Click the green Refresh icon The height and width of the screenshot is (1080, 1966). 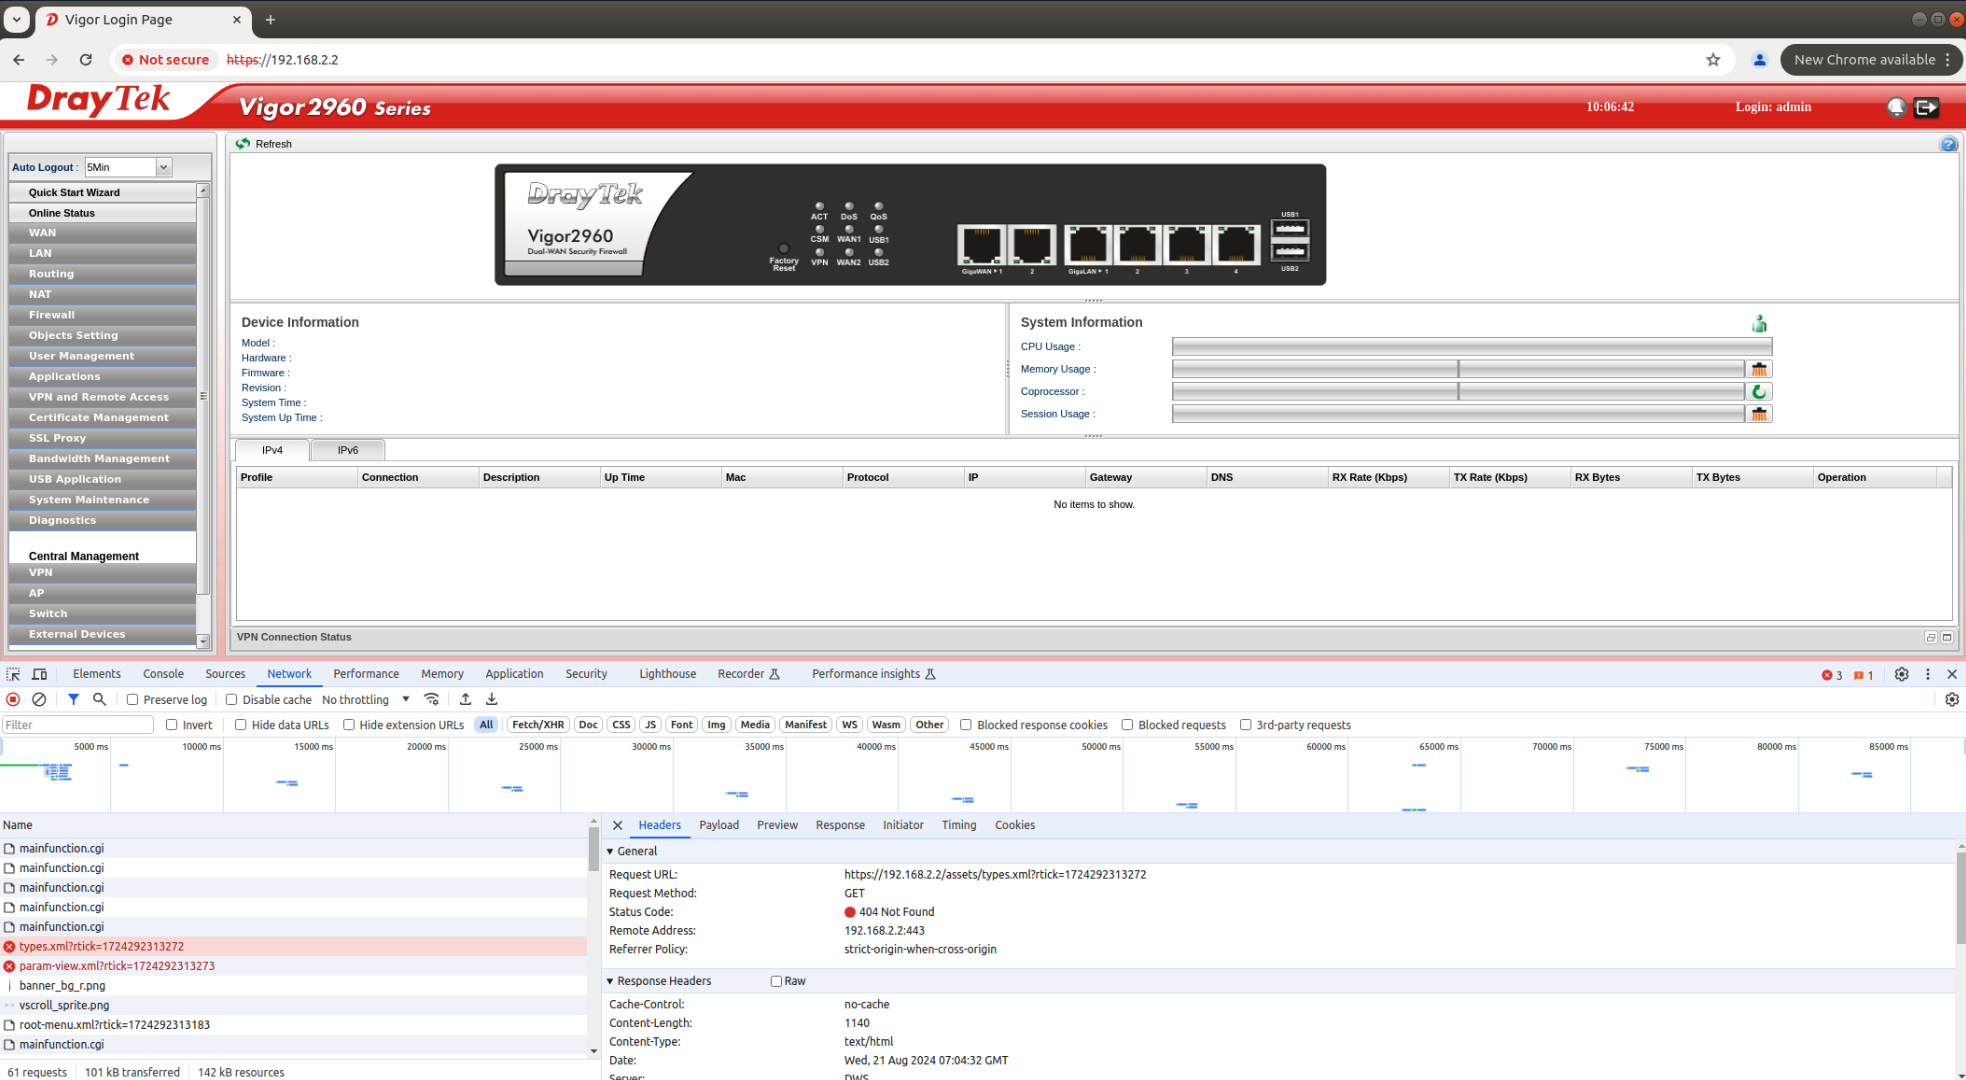243,143
